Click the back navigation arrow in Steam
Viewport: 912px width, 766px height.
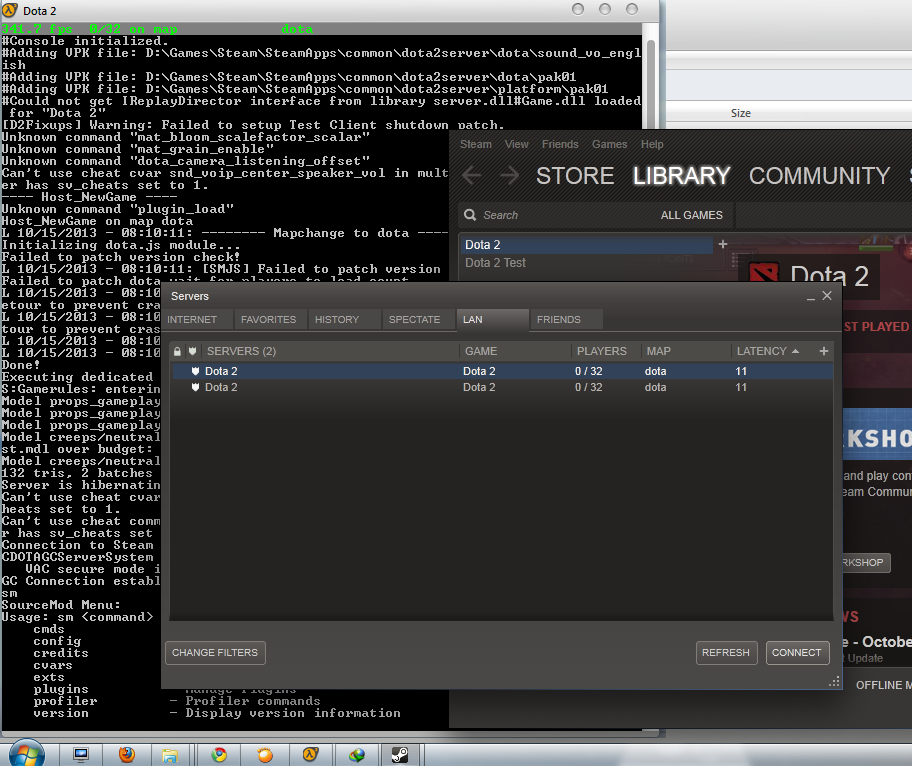pyautogui.click(x=471, y=175)
